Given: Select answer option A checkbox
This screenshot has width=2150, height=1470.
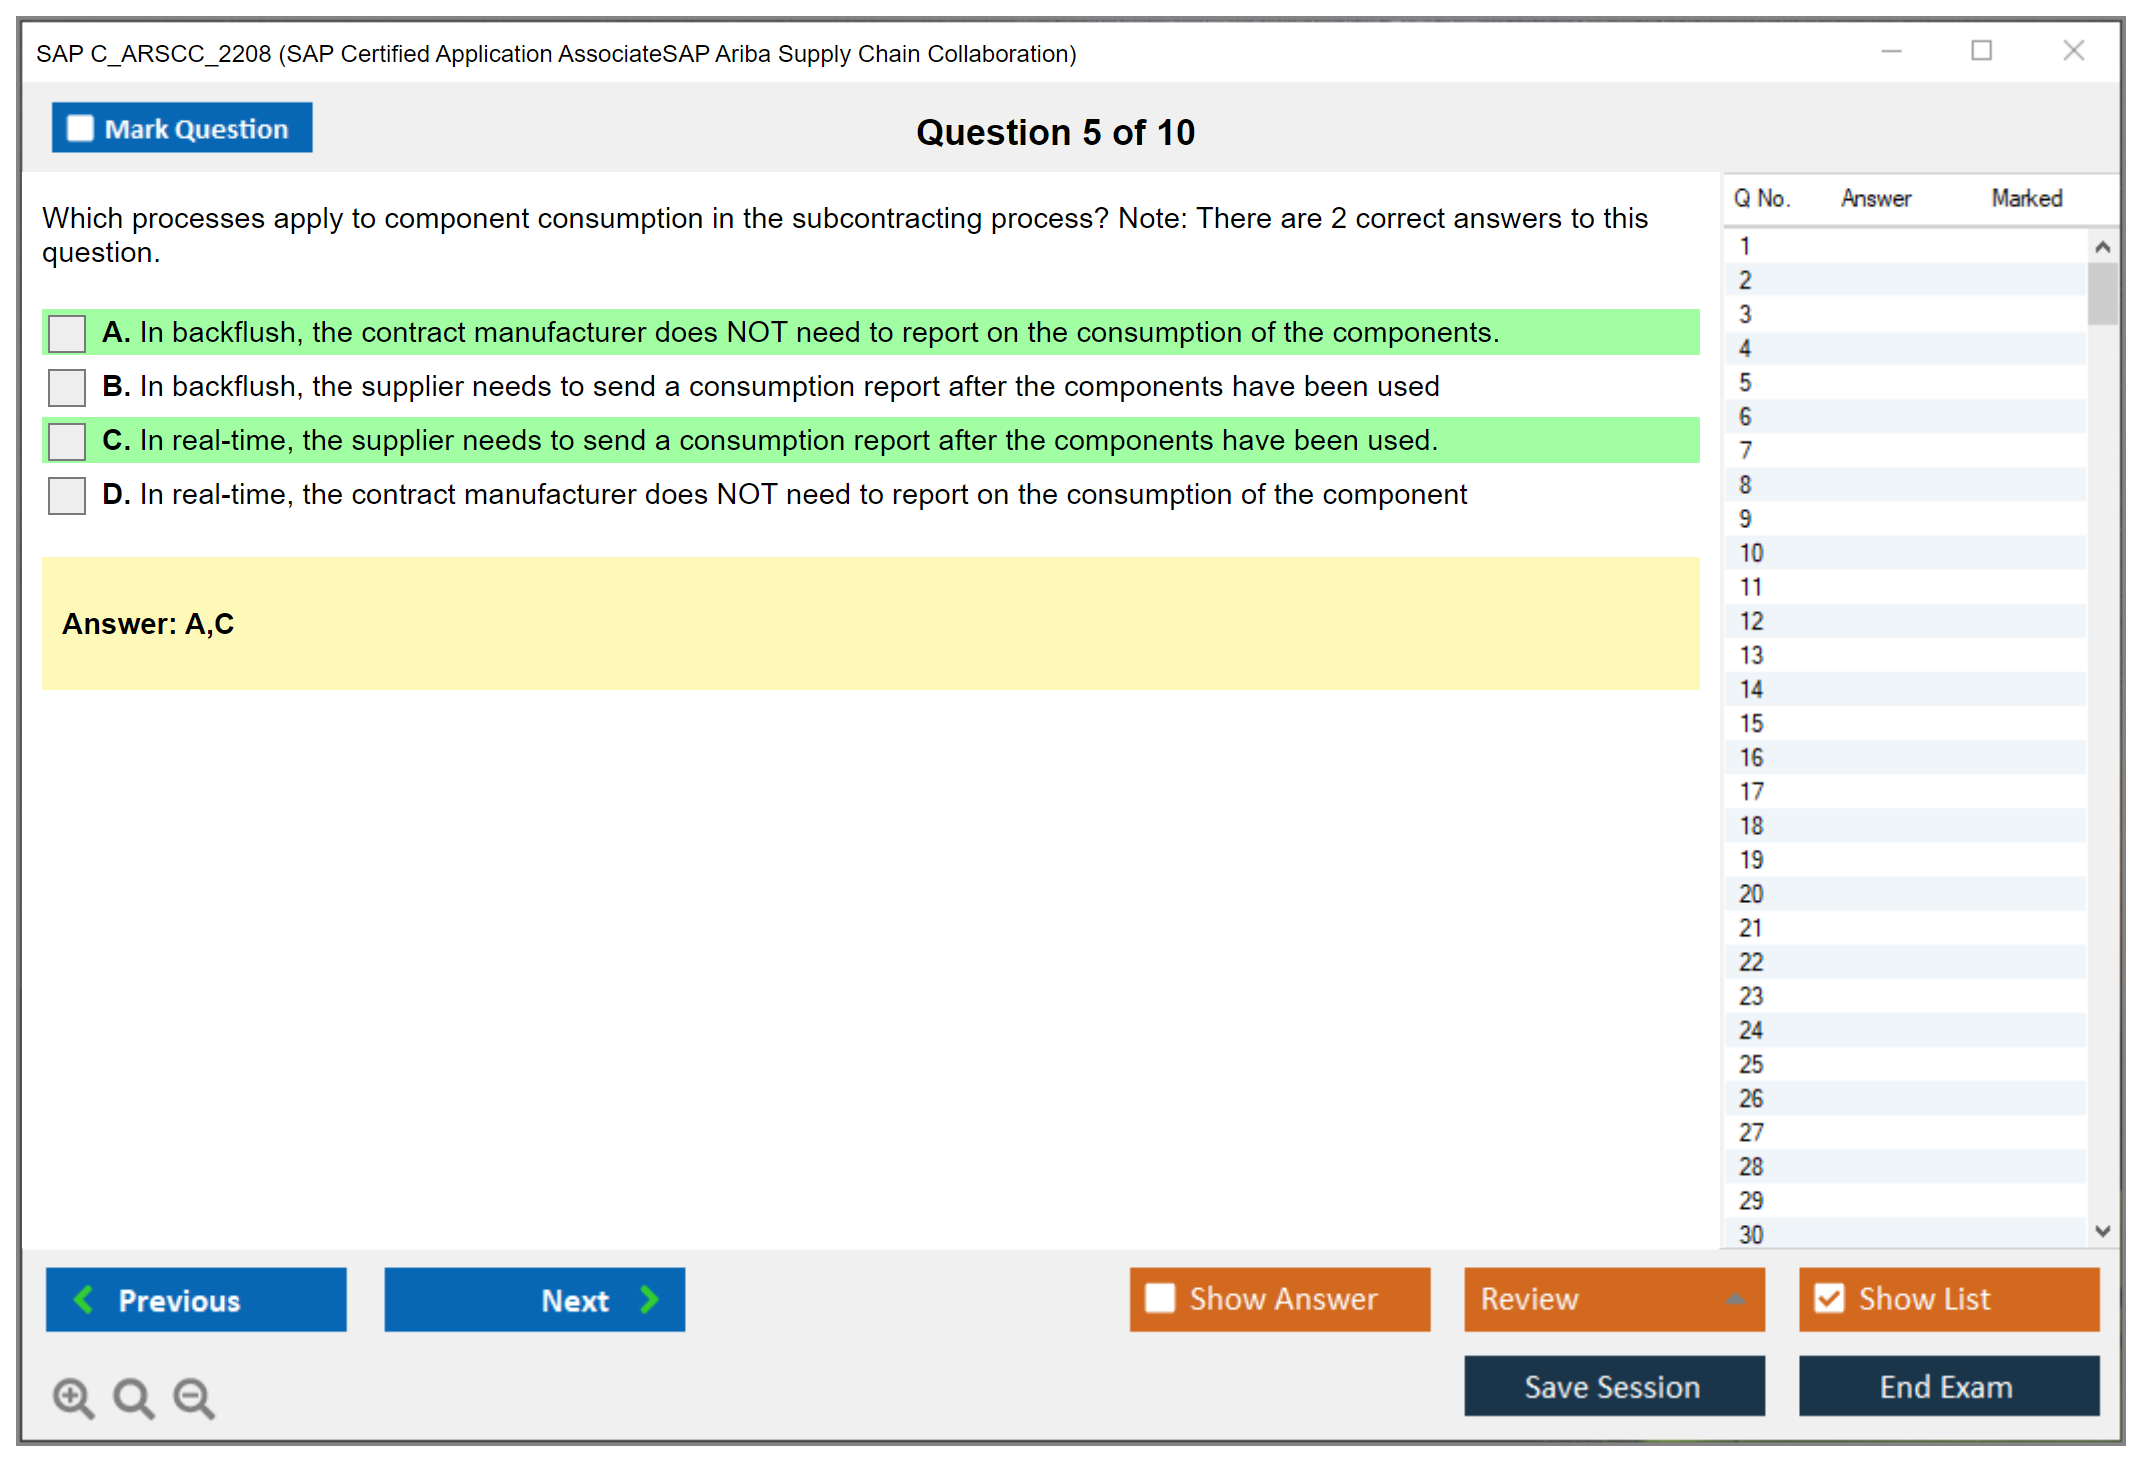Looking at the screenshot, I should pos(67,333).
